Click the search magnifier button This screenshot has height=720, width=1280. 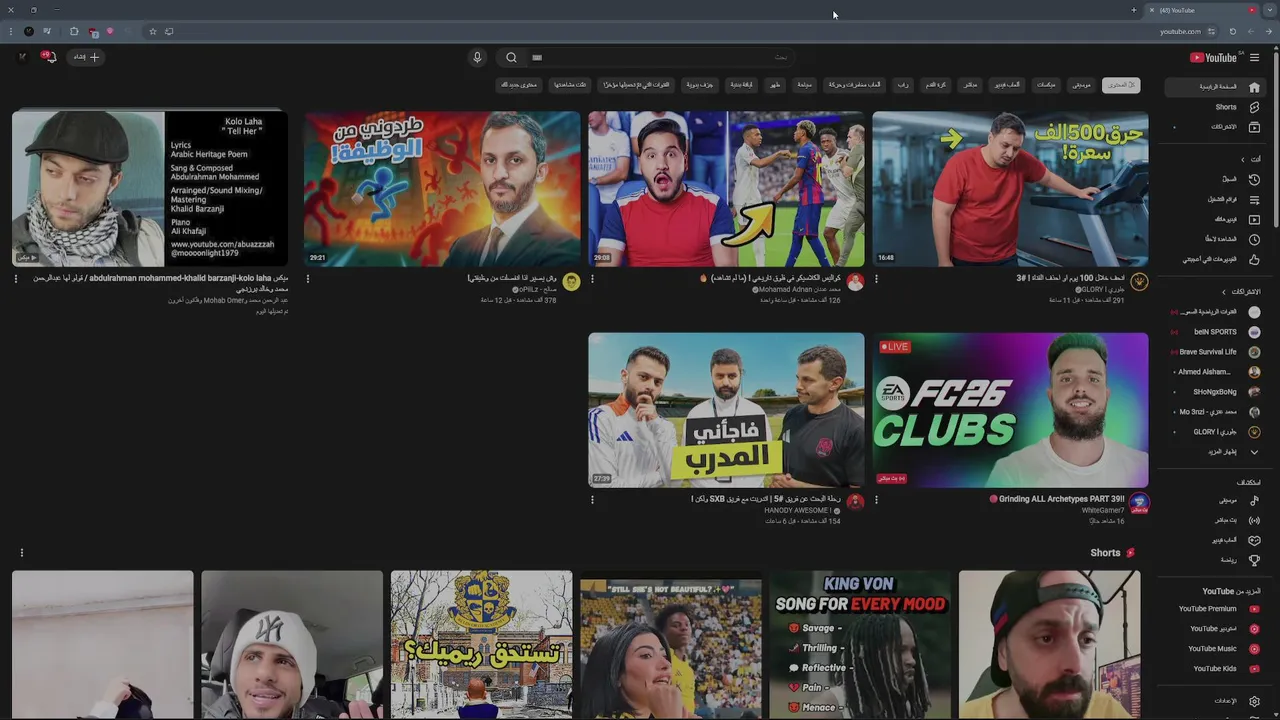511,57
